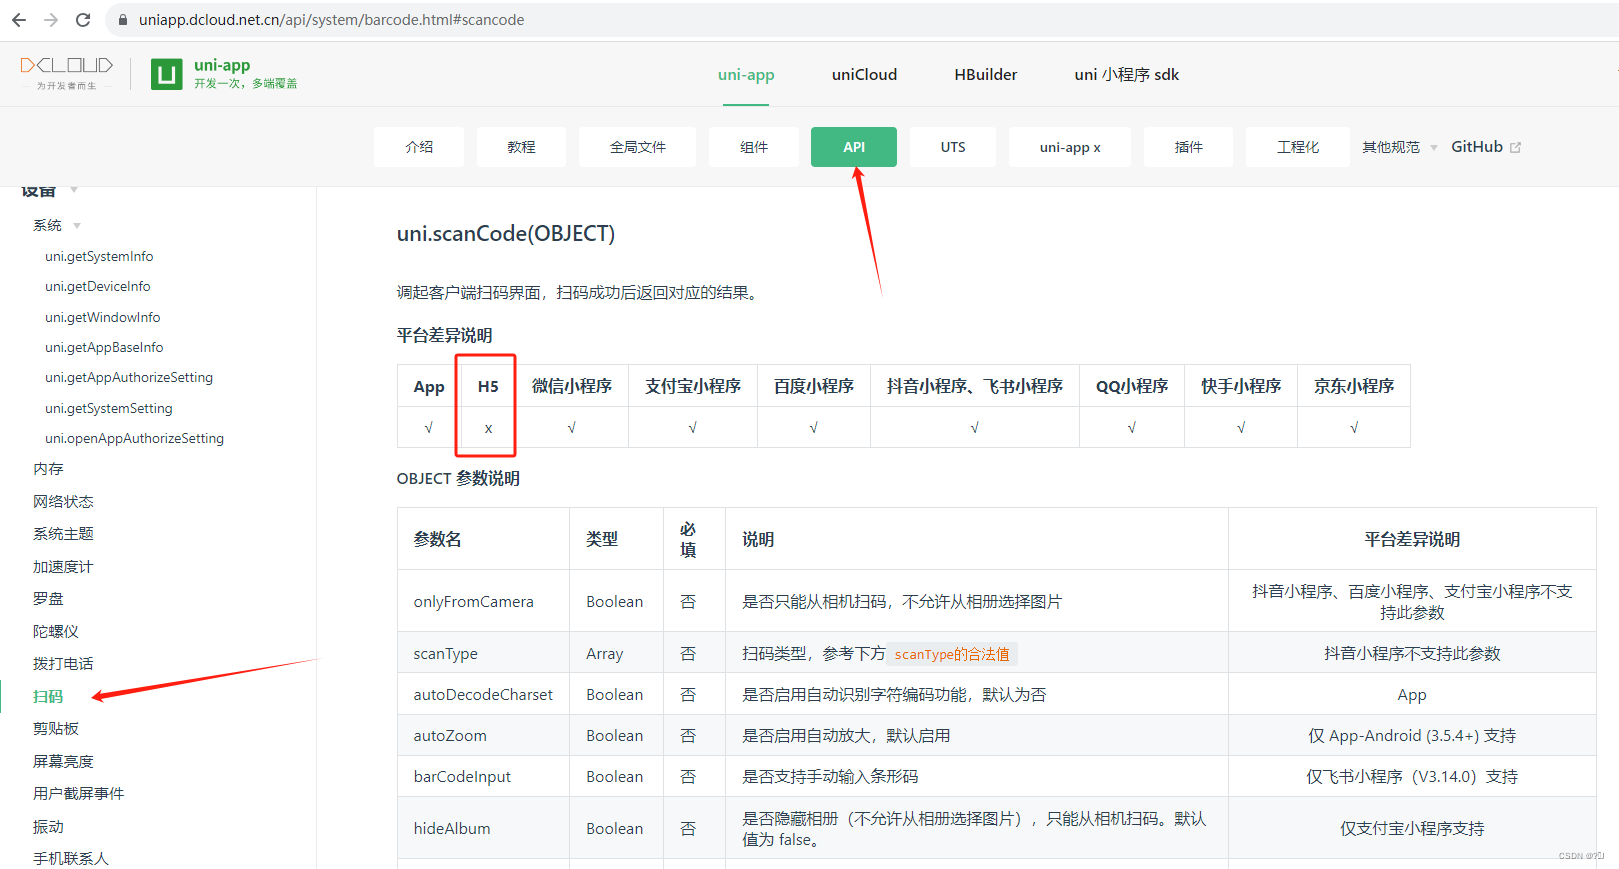Select 手机联系人 in the sidebar
This screenshot has width=1619, height=869.
point(71,859)
